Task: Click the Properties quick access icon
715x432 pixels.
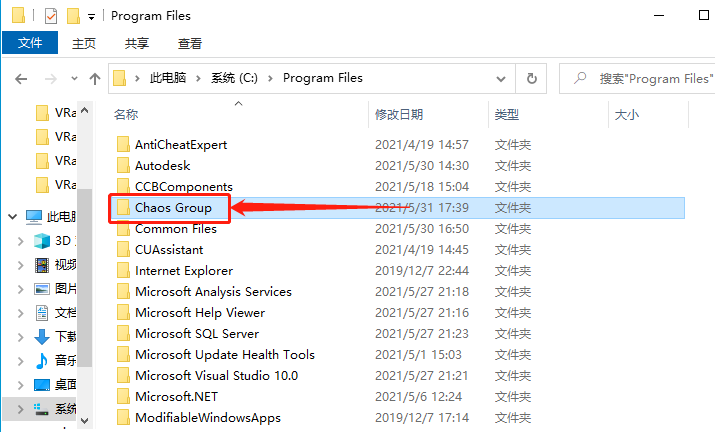Action: point(51,16)
